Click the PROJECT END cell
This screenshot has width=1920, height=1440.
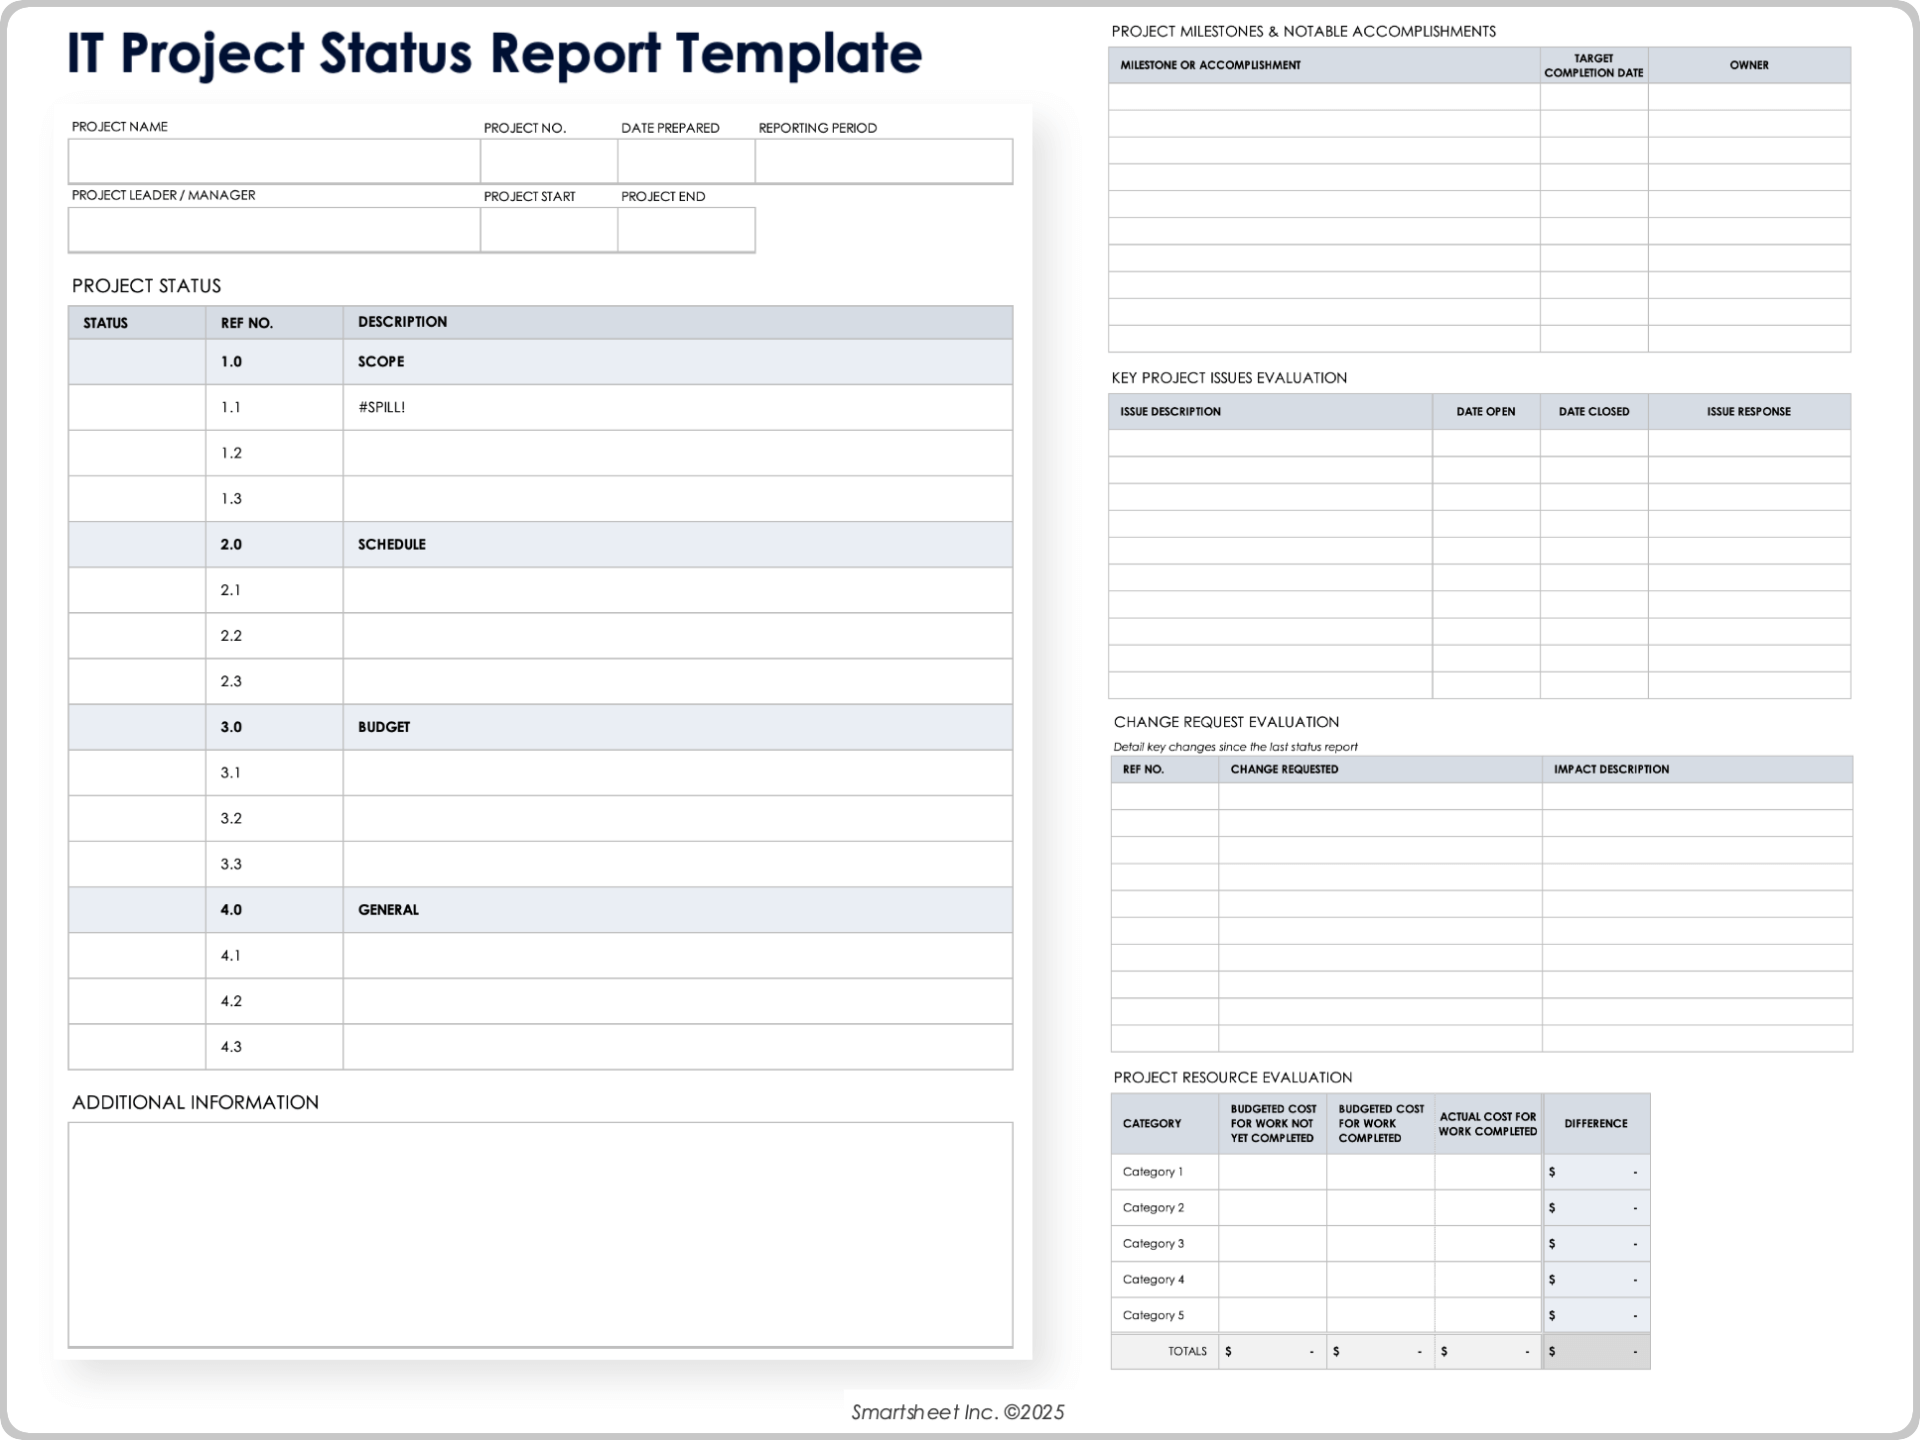click(x=685, y=230)
